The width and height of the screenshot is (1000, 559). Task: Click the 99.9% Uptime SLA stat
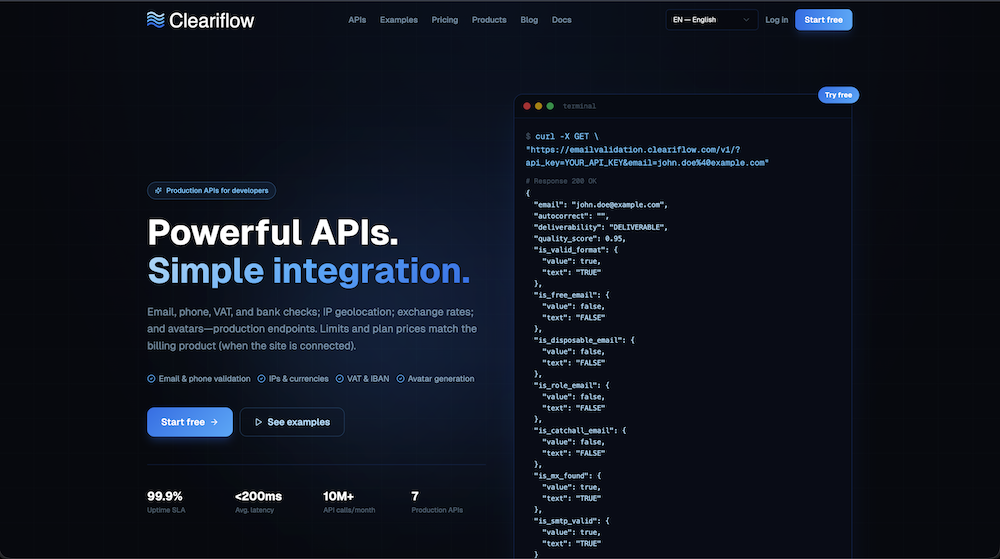pyautogui.click(x=166, y=502)
